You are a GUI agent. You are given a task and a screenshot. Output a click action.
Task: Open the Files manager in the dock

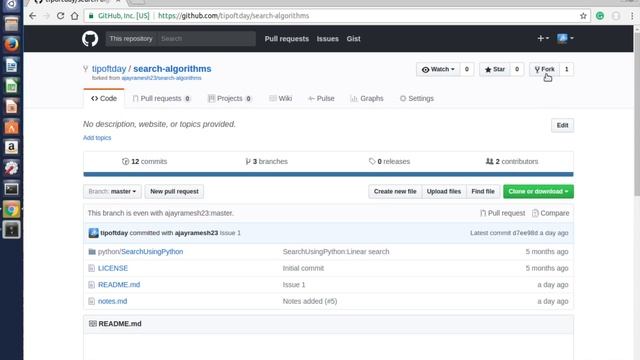point(11,24)
